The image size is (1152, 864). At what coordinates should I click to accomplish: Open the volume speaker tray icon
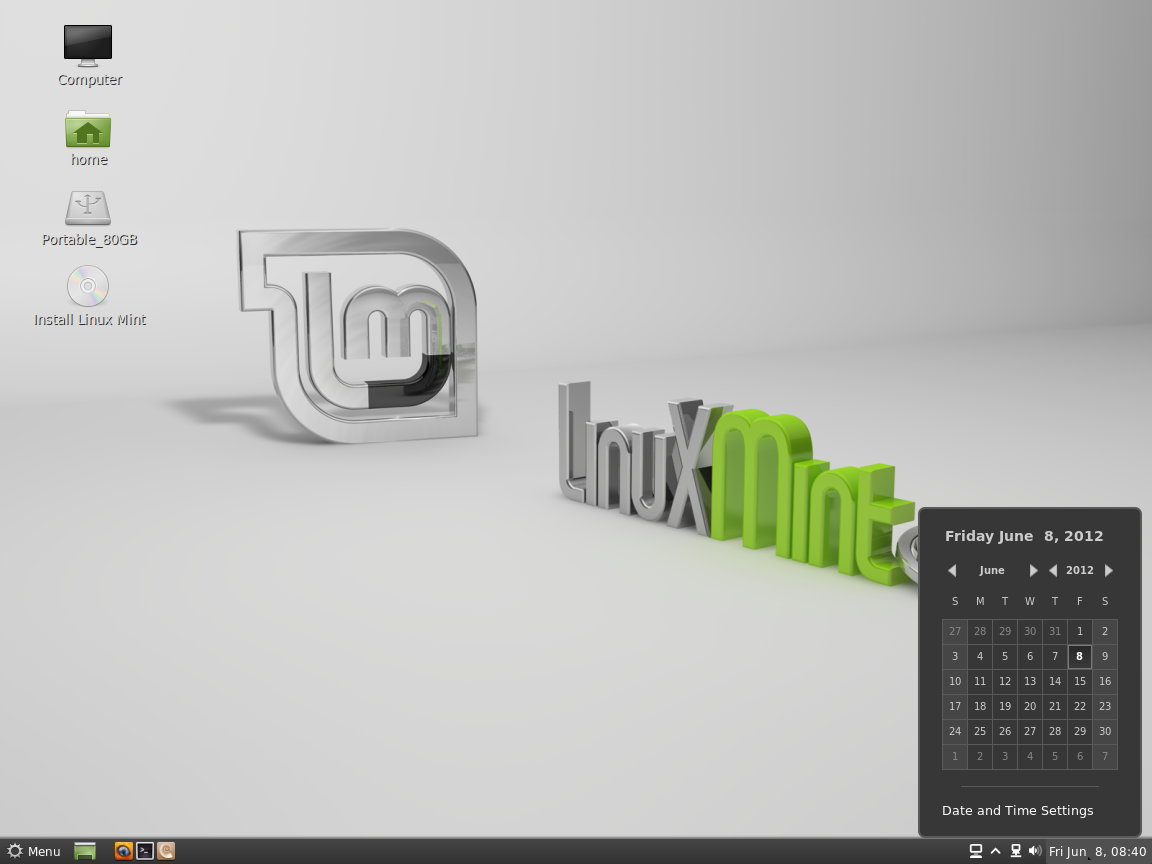(1034, 851)
